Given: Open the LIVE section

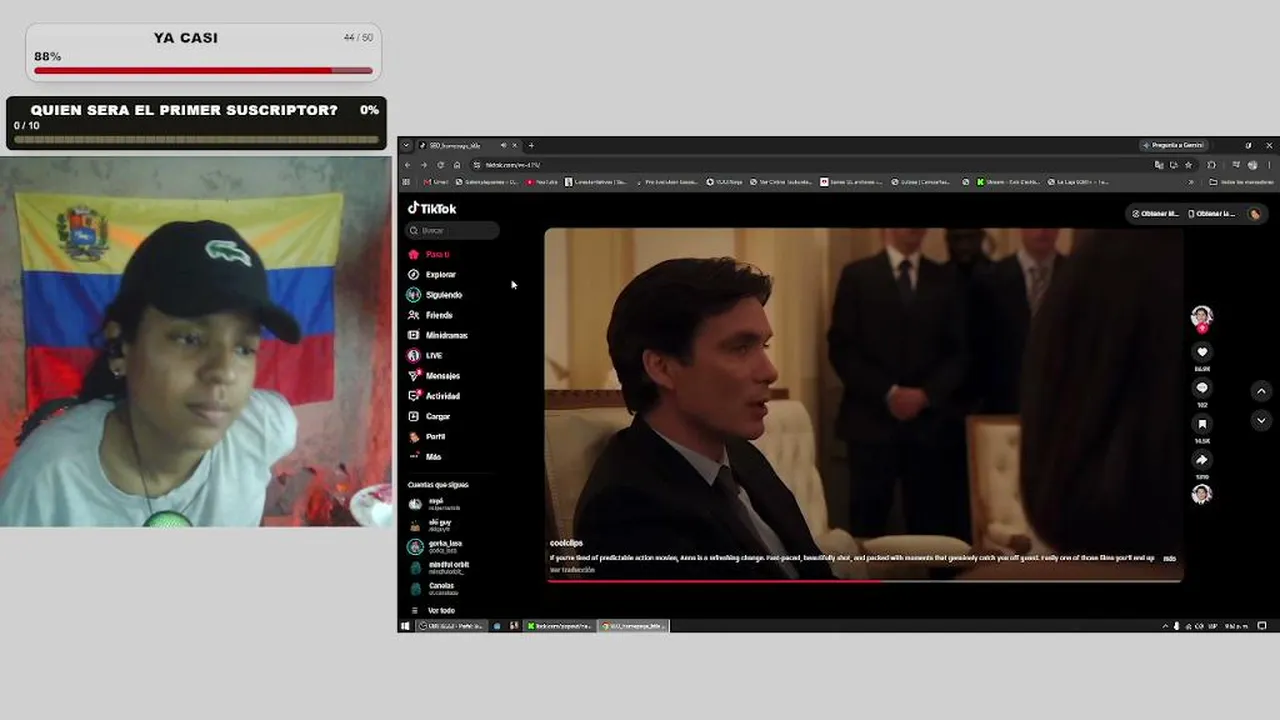Looking at the screenshot, I should coord(425,355).
